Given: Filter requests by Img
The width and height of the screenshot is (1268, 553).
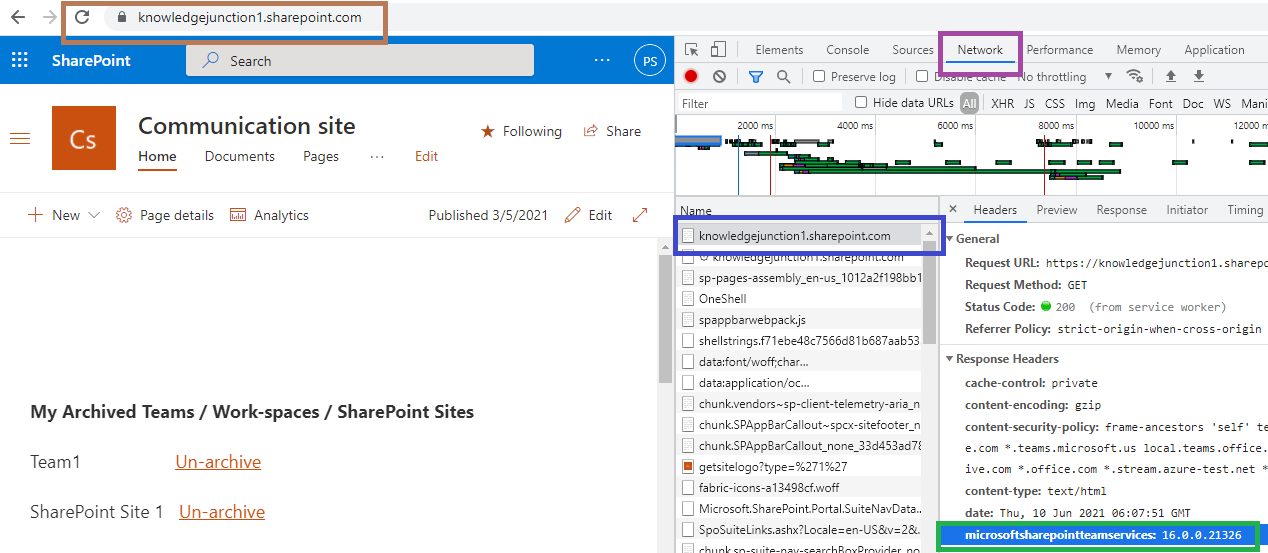Looking at the screenshot, I should 1085,103.
